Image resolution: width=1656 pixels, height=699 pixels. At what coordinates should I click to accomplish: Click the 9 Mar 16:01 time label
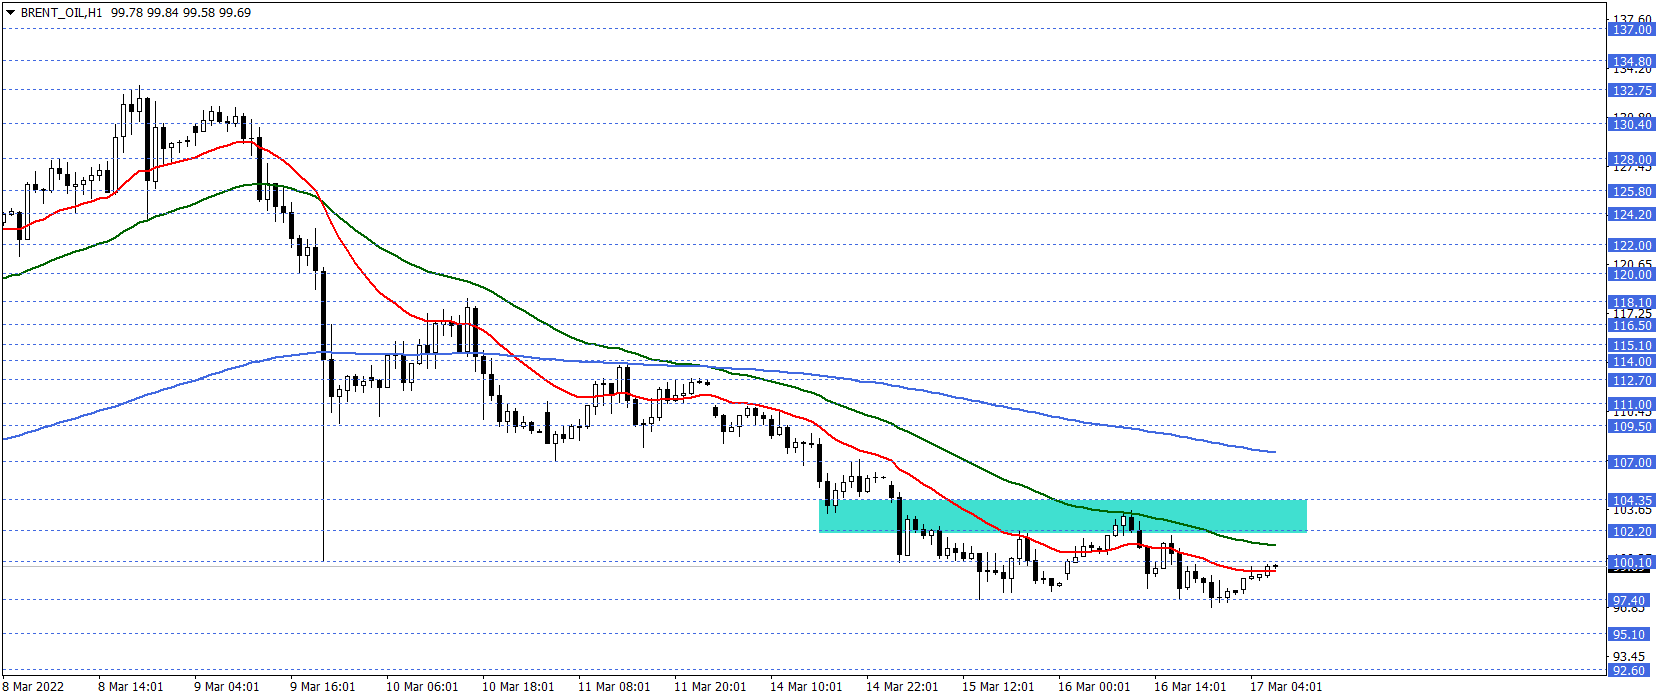point(323,687)
